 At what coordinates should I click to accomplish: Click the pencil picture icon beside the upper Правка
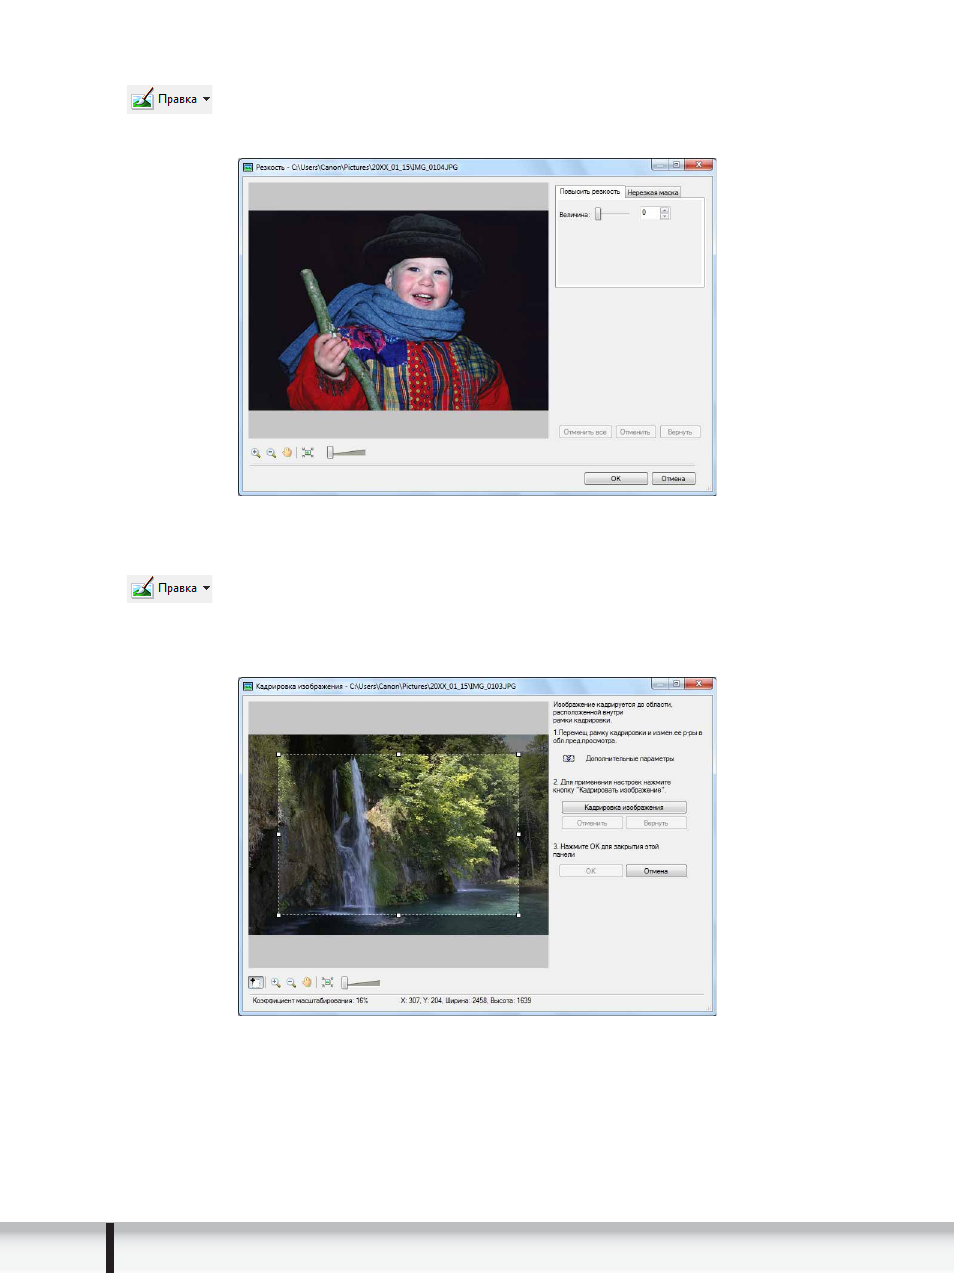[x=142, y=99]
